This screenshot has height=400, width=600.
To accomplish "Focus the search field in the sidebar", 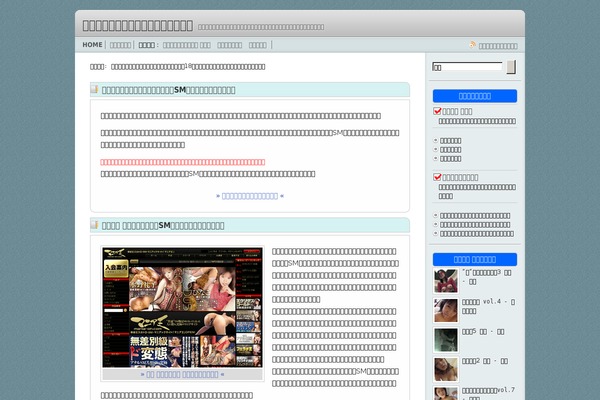I will point(467,67).
